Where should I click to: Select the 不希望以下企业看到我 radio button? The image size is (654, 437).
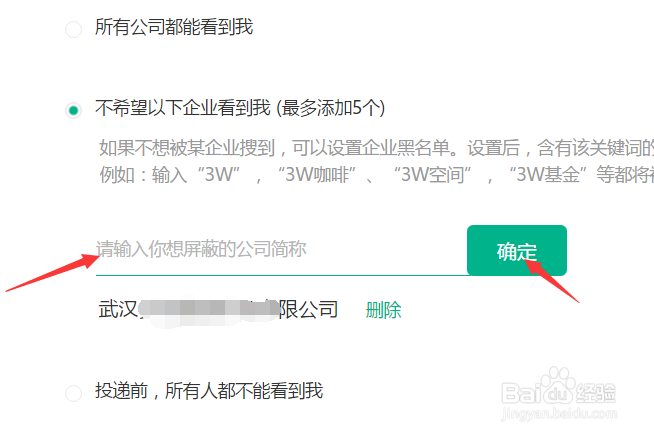pos(73,110)
